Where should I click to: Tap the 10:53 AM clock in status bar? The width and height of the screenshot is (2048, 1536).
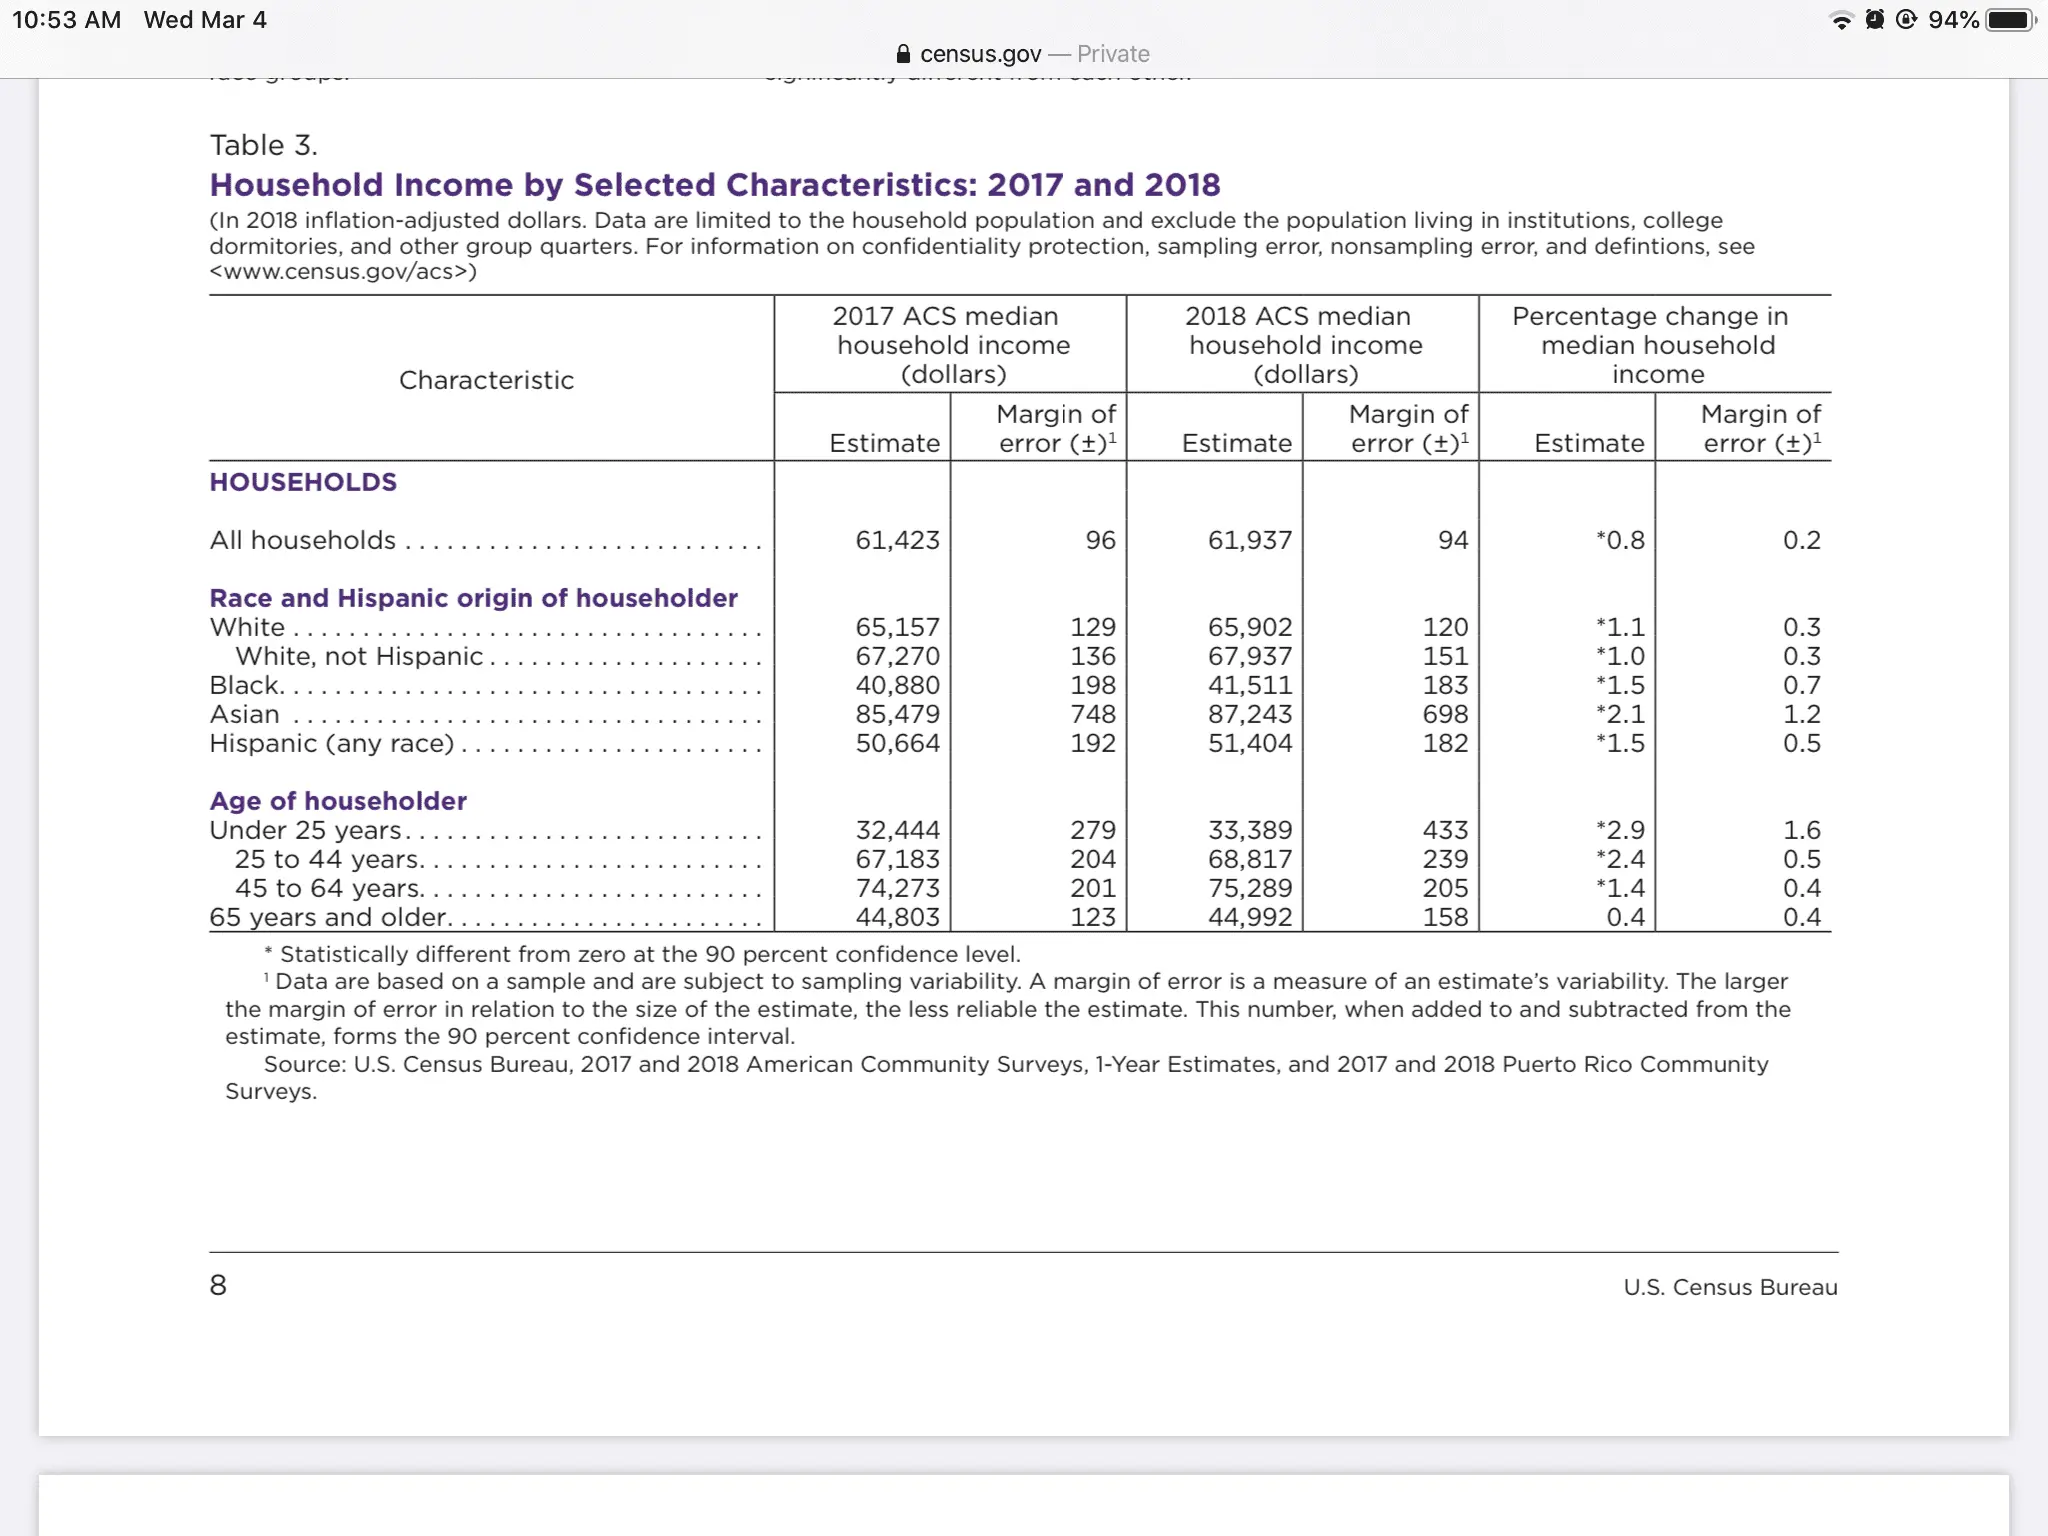pos(66,20)
